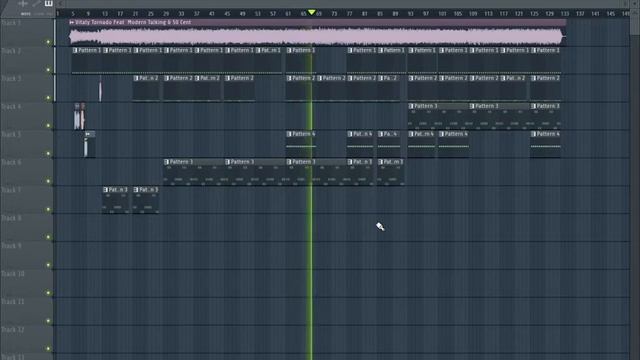Viewport: 640px width, 360px height.
Task: Open the clip menu of Pattern 2 at bar 69
Action: 320,78
